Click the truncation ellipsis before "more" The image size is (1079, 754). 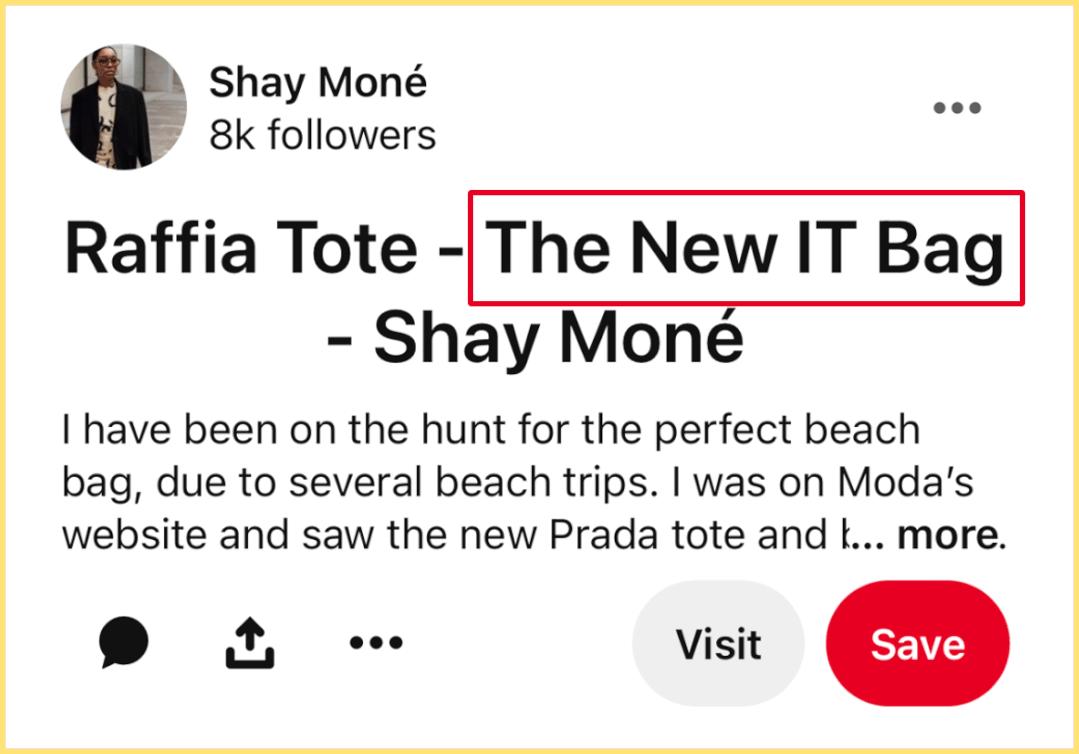pos(865,538)
